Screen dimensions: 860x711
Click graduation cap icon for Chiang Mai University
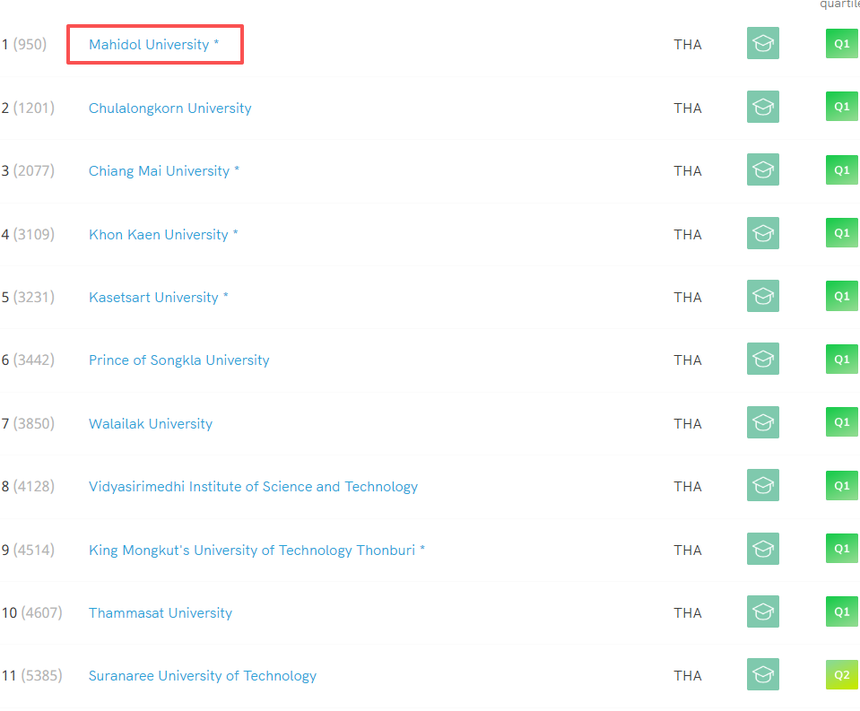tap(762, 170)
